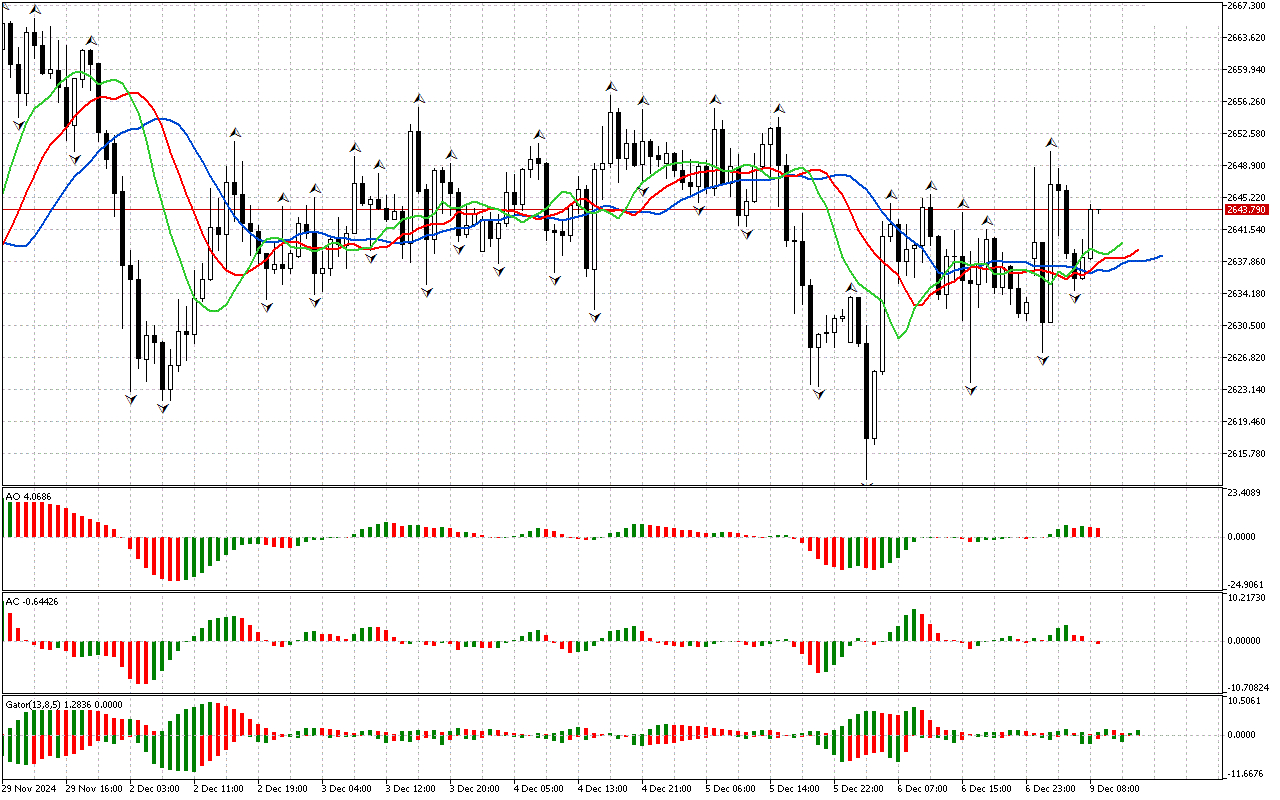Click the 5 Dec 06:00 time label
The image size is (1280, 800).
point(732,788)
